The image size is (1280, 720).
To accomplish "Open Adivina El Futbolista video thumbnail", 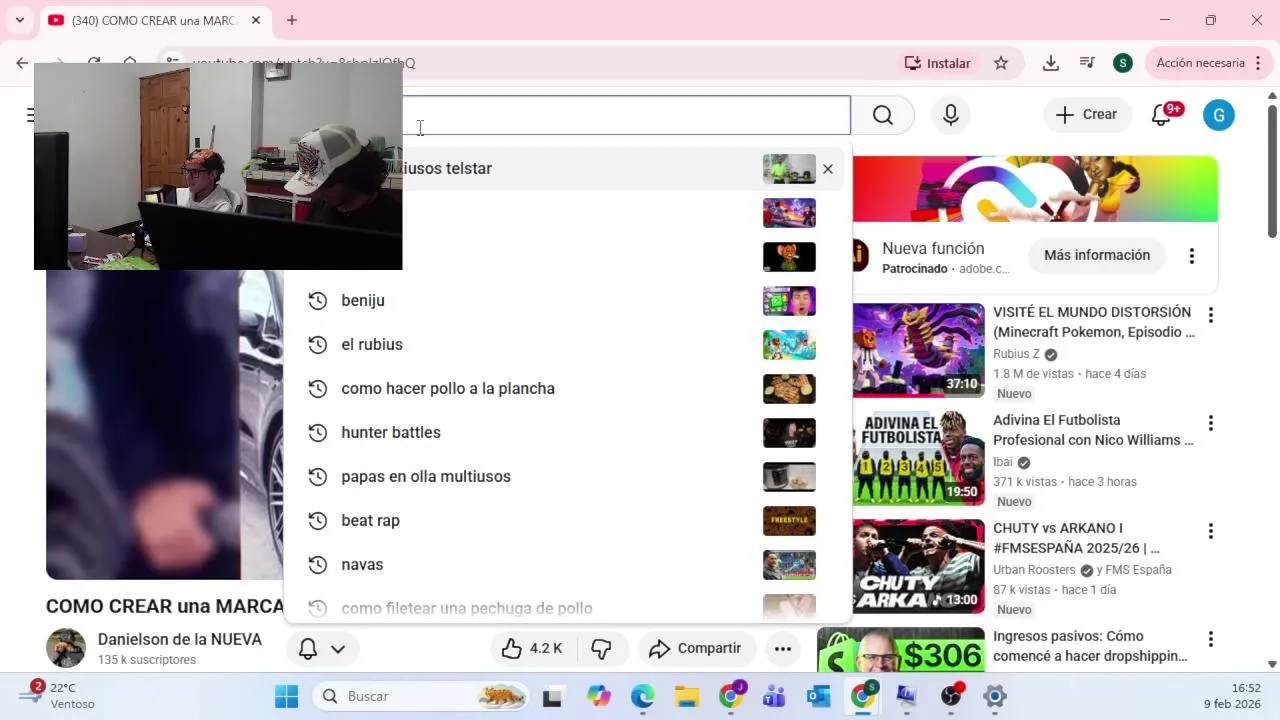I will pos(918,458).
